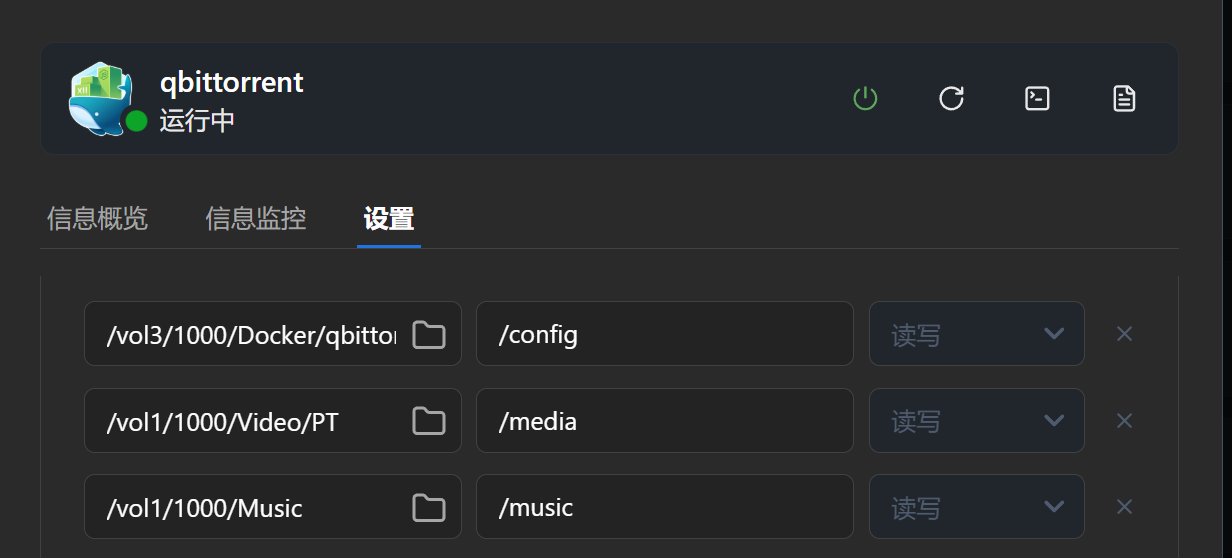Remove the /media volume mapping row
The image size is (1232, 558).
pyautogui.click(x=1124, y=421)
